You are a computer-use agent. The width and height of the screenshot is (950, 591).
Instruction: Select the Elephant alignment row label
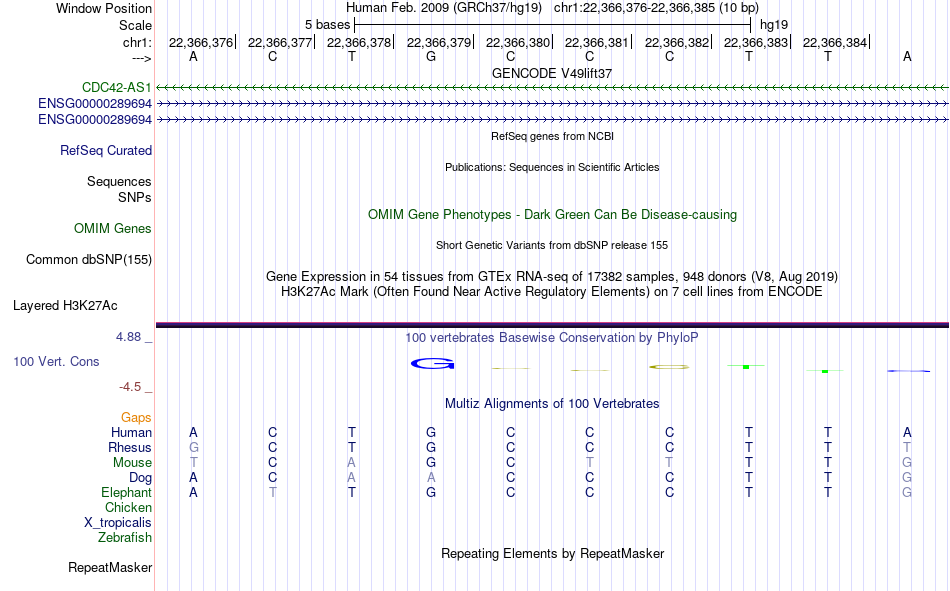tap(127, 492)
